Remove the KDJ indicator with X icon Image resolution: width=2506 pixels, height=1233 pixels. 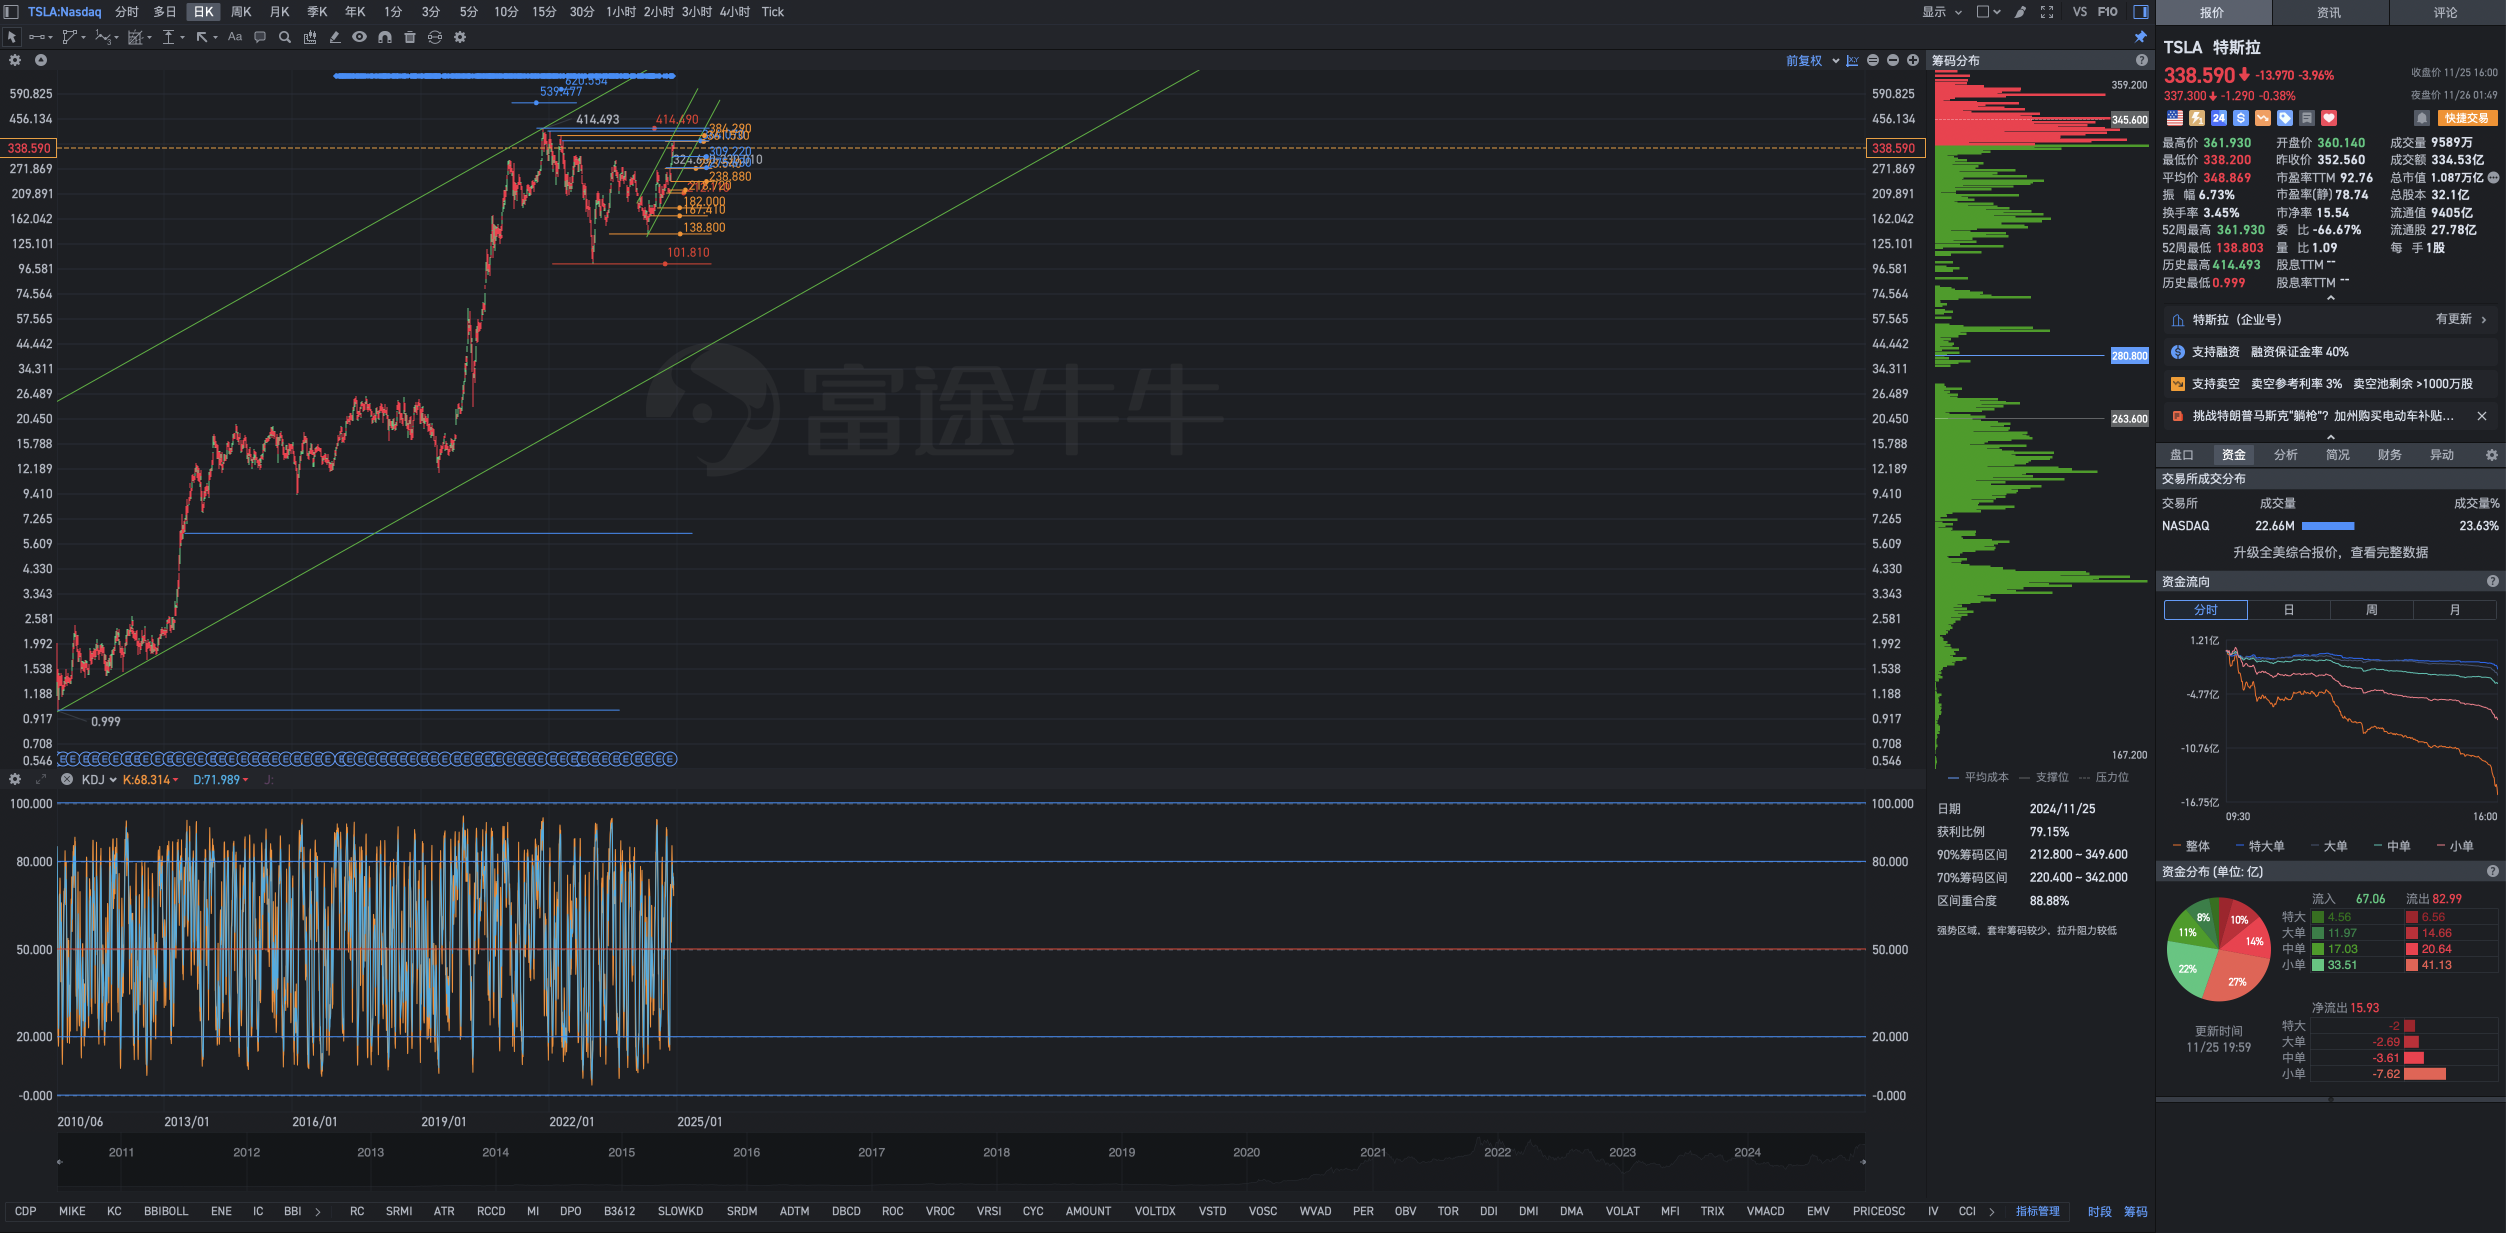(67, 779)
